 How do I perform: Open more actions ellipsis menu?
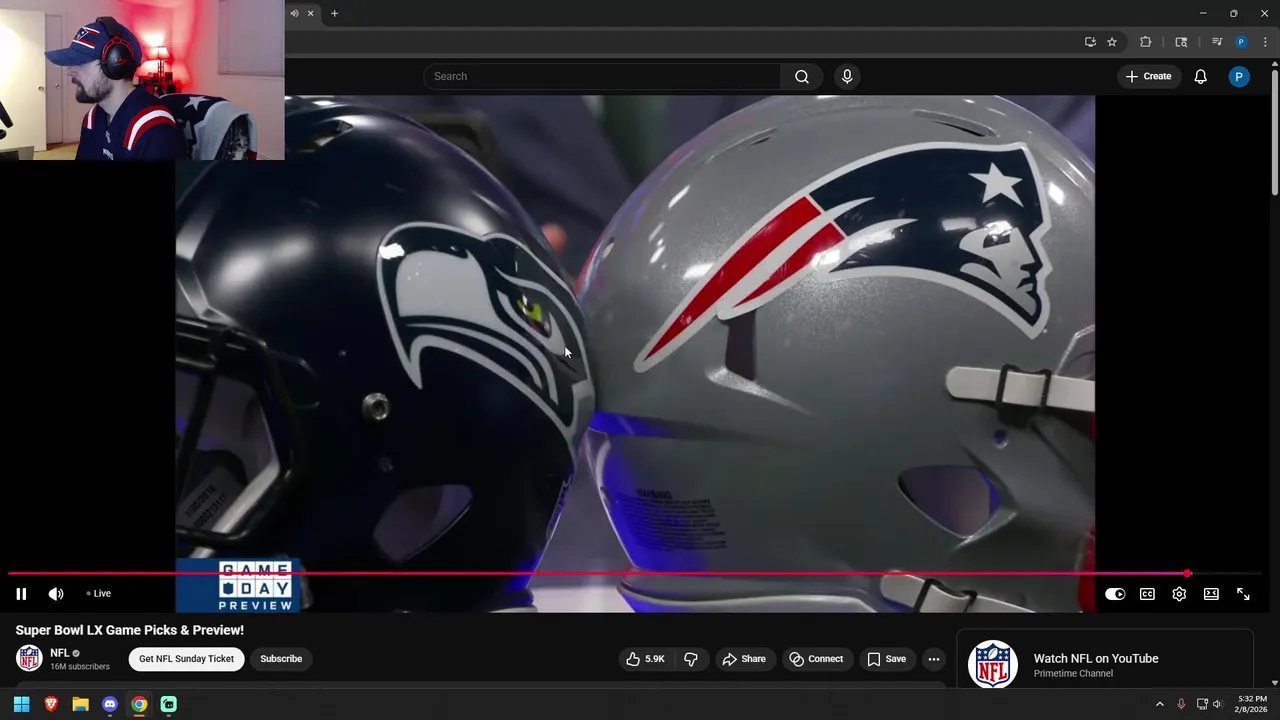(x=934, y=659)
